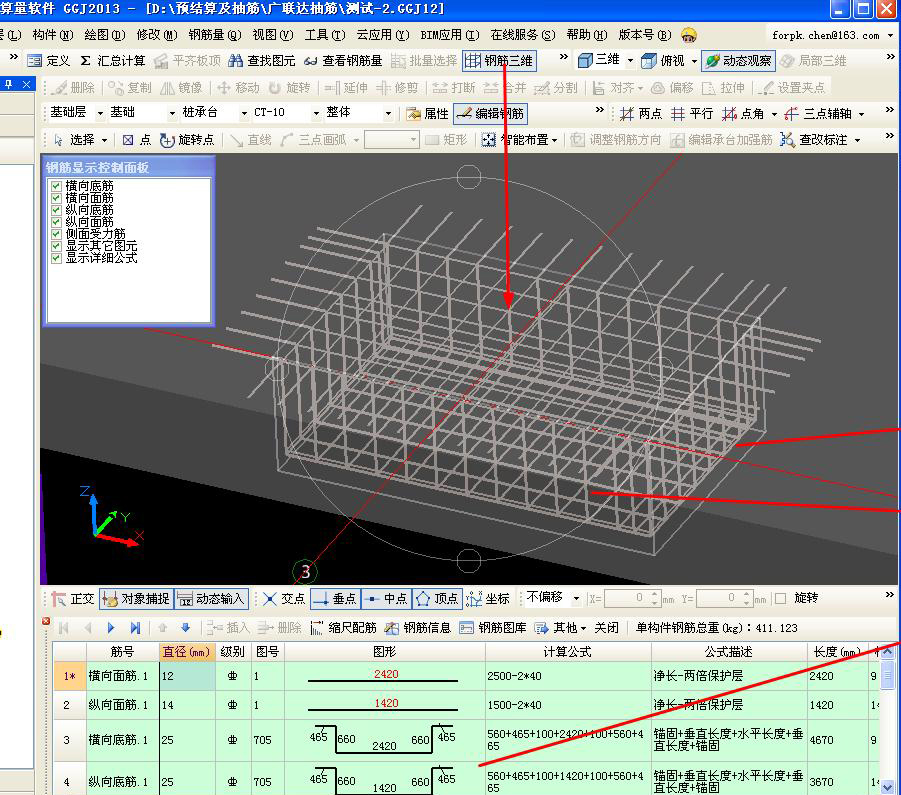
Task: Open 智能布置 smart layout tool
Action: point(515,140)
